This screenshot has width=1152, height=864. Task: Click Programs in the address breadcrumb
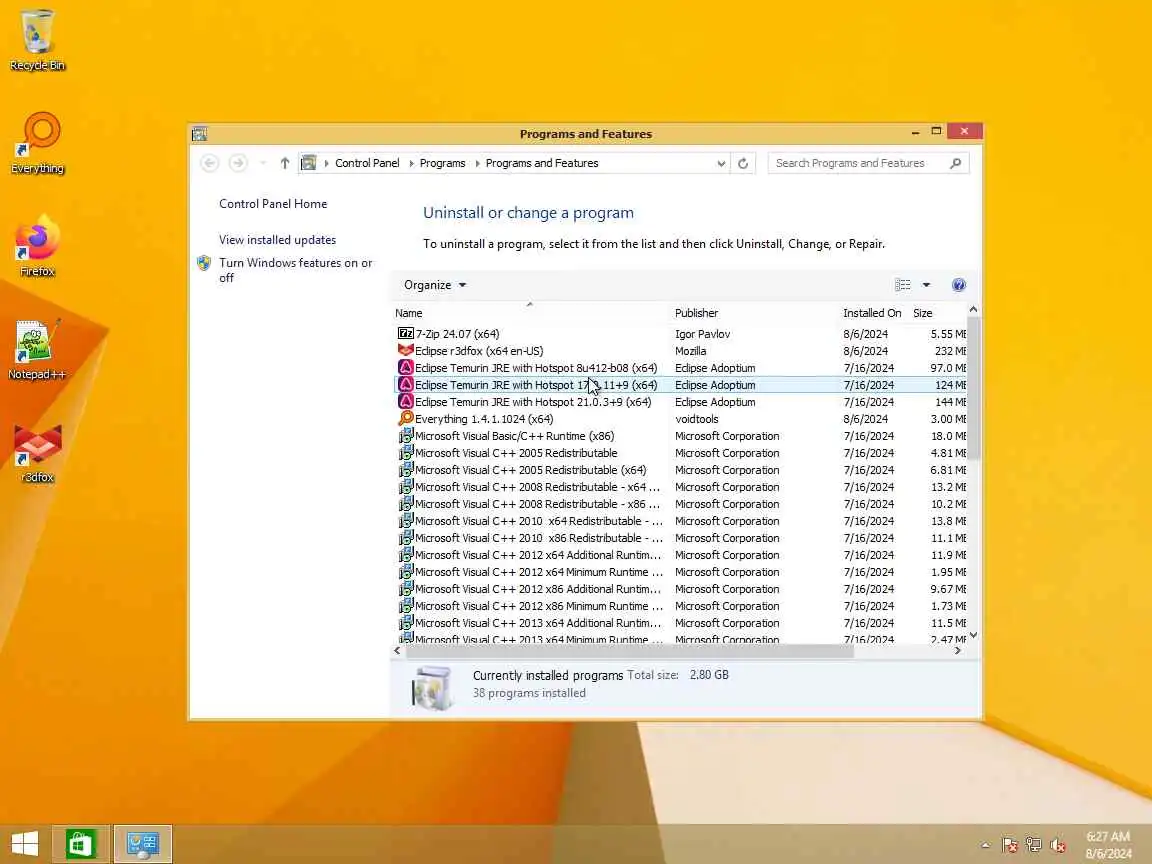point(442,163)
